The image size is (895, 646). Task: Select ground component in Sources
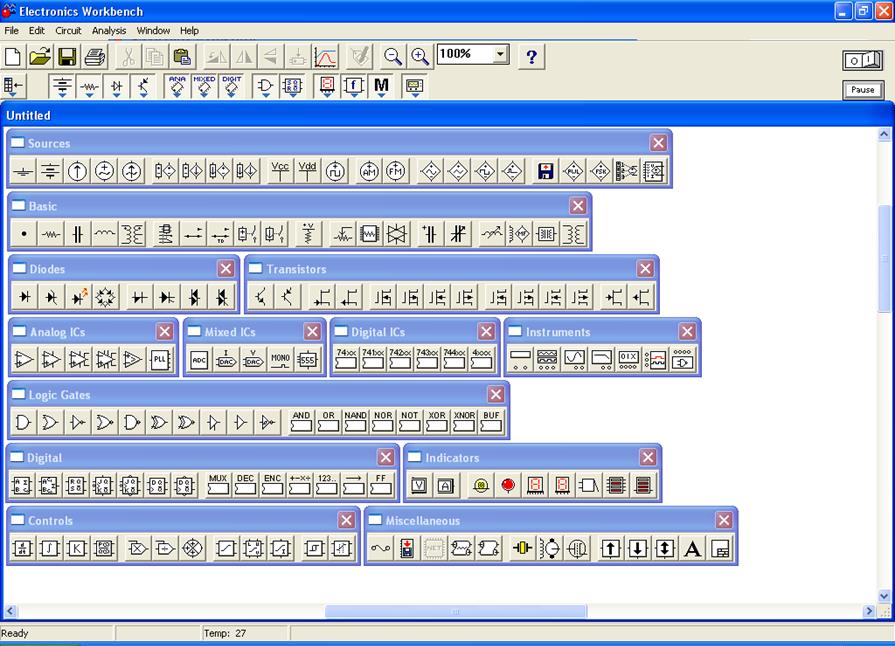click(23, 171)
